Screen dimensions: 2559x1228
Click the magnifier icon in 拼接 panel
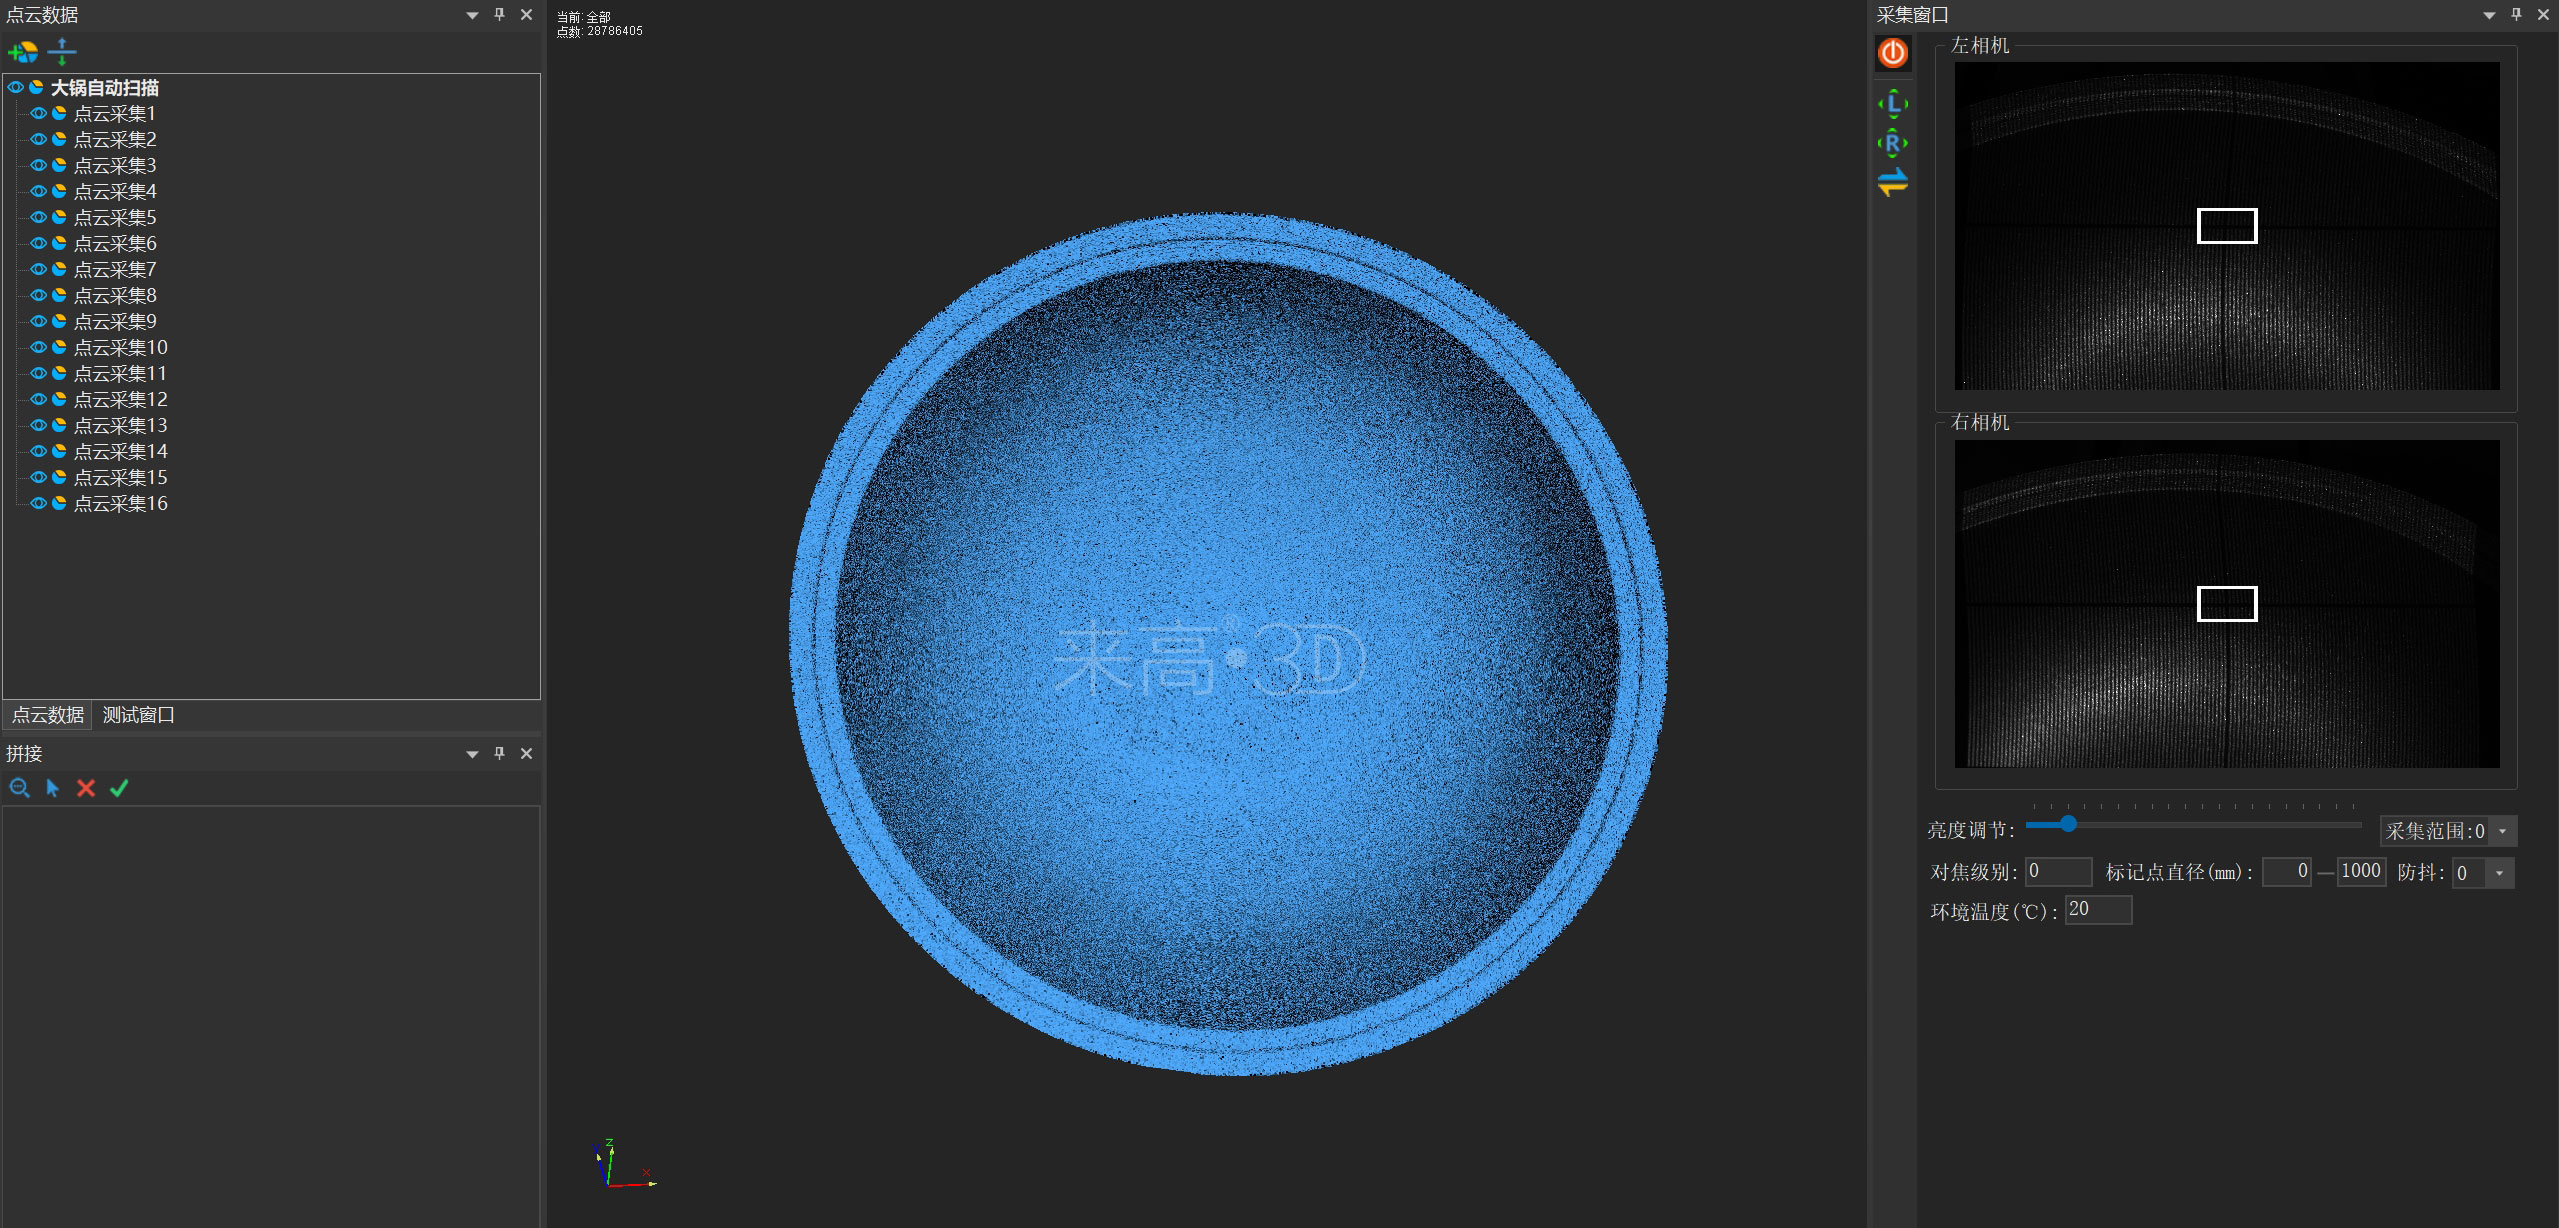(x=19, y=788)
